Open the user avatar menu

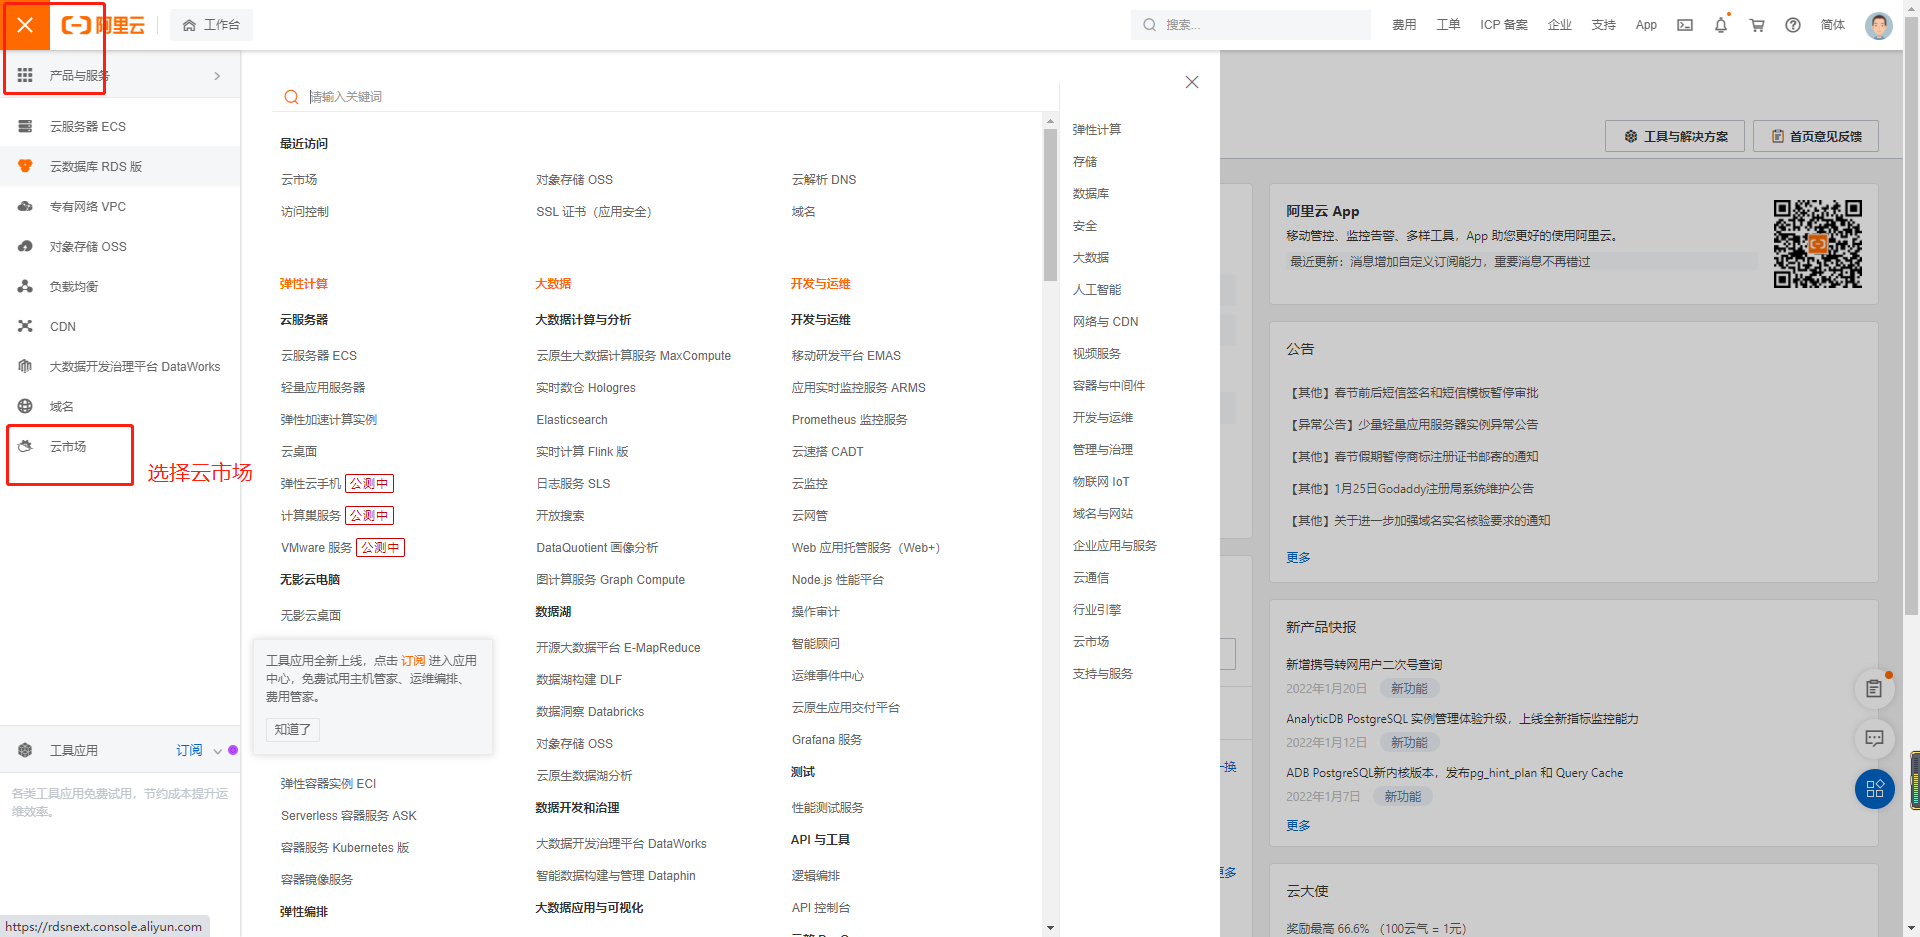pos(1879,25)
